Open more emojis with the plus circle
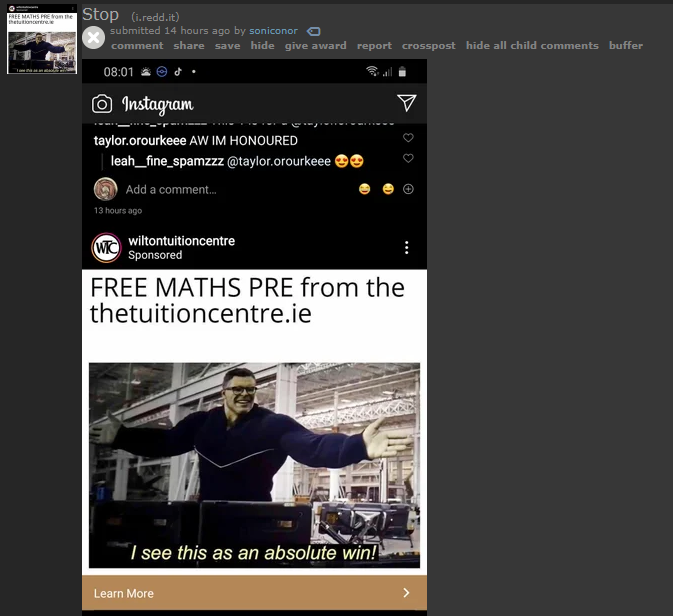 pyautogui.click(x=408, y=189)
